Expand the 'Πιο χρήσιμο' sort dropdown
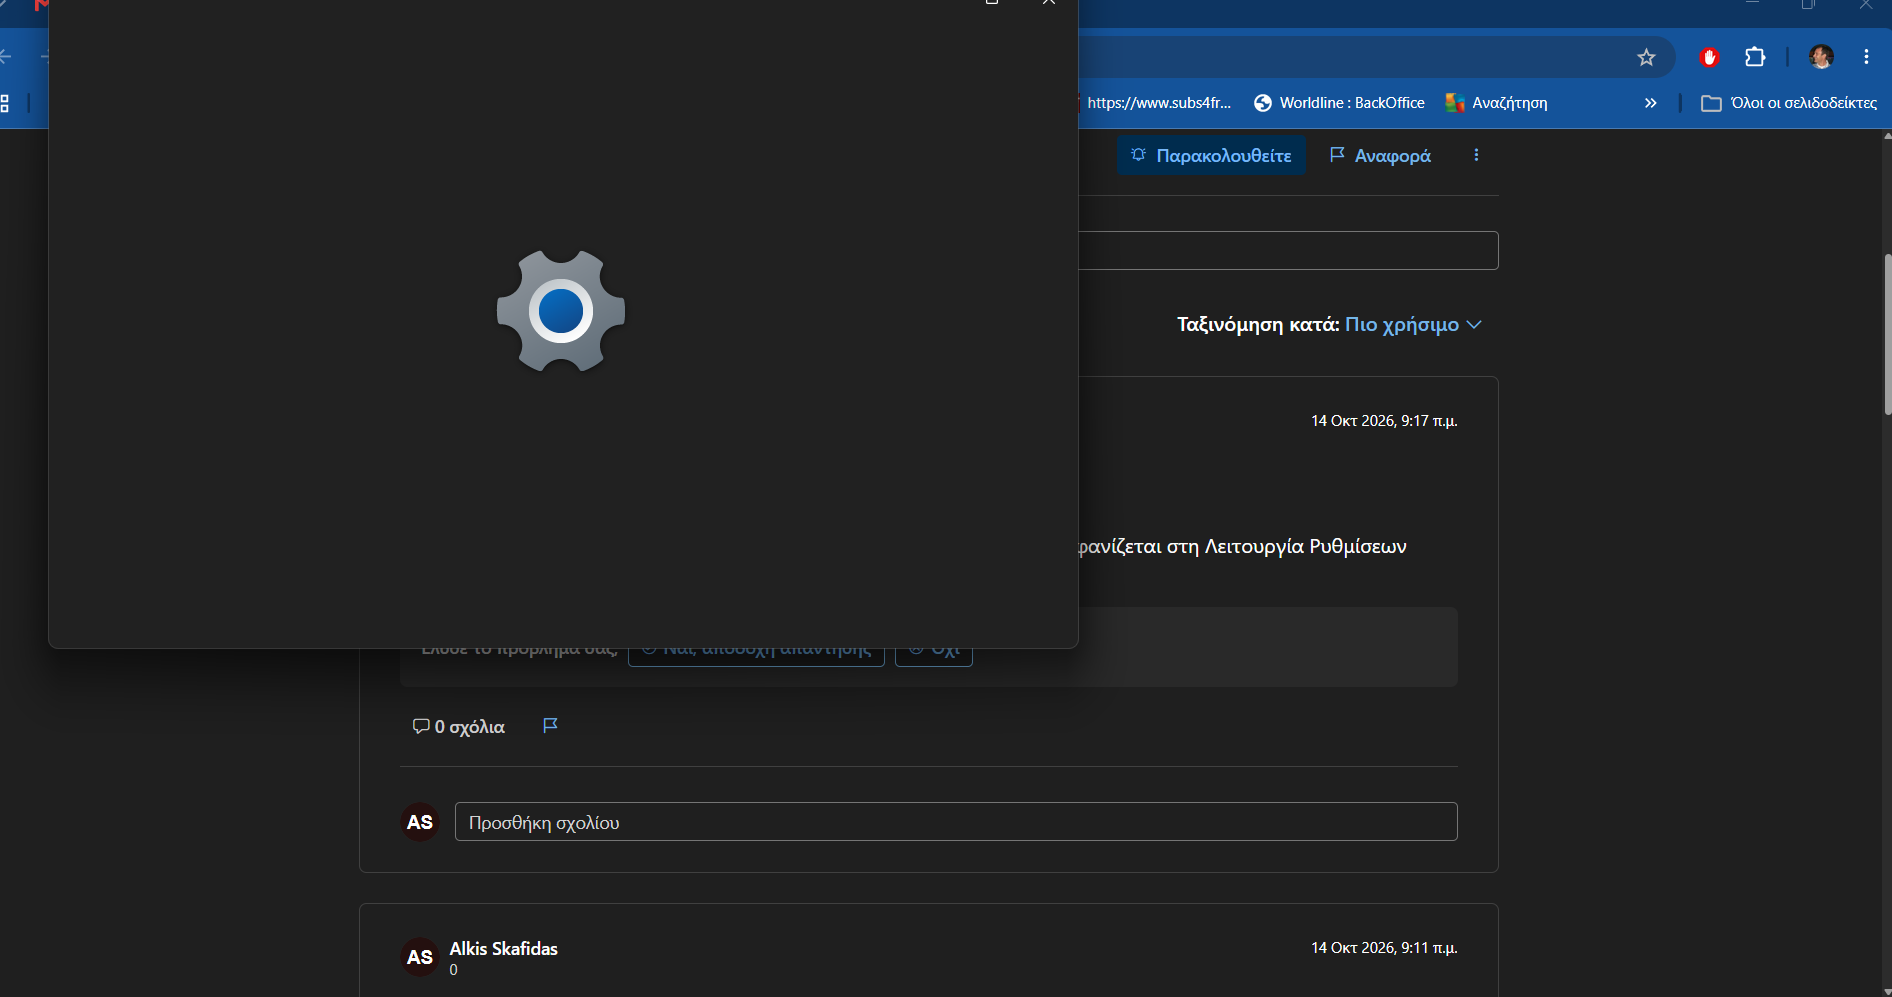This screenshot has height=997, width=1892. click(x=1413, y=324)
